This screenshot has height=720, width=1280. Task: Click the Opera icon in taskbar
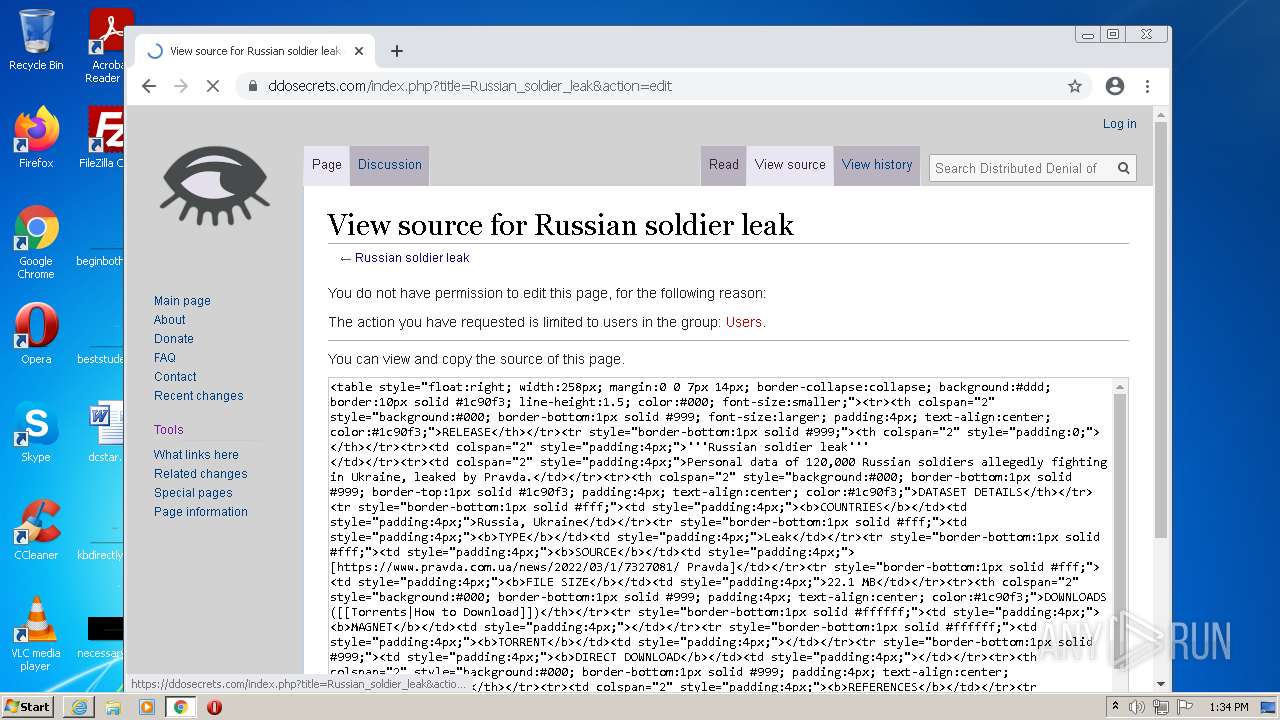click(214, 707)
